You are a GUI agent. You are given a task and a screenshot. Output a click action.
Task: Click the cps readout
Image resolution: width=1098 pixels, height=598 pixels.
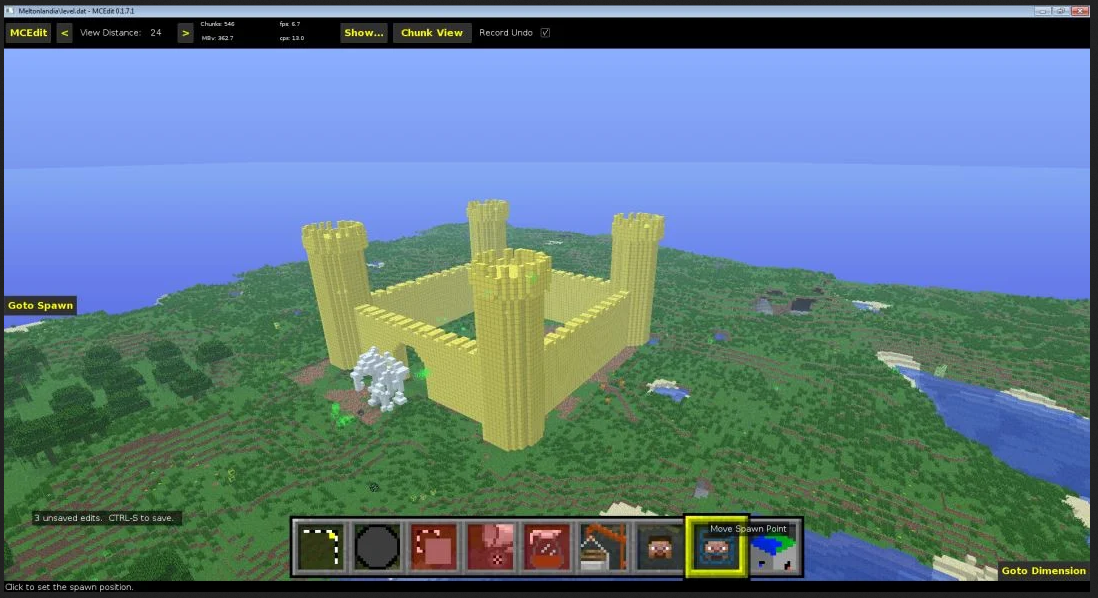point(292,39)
